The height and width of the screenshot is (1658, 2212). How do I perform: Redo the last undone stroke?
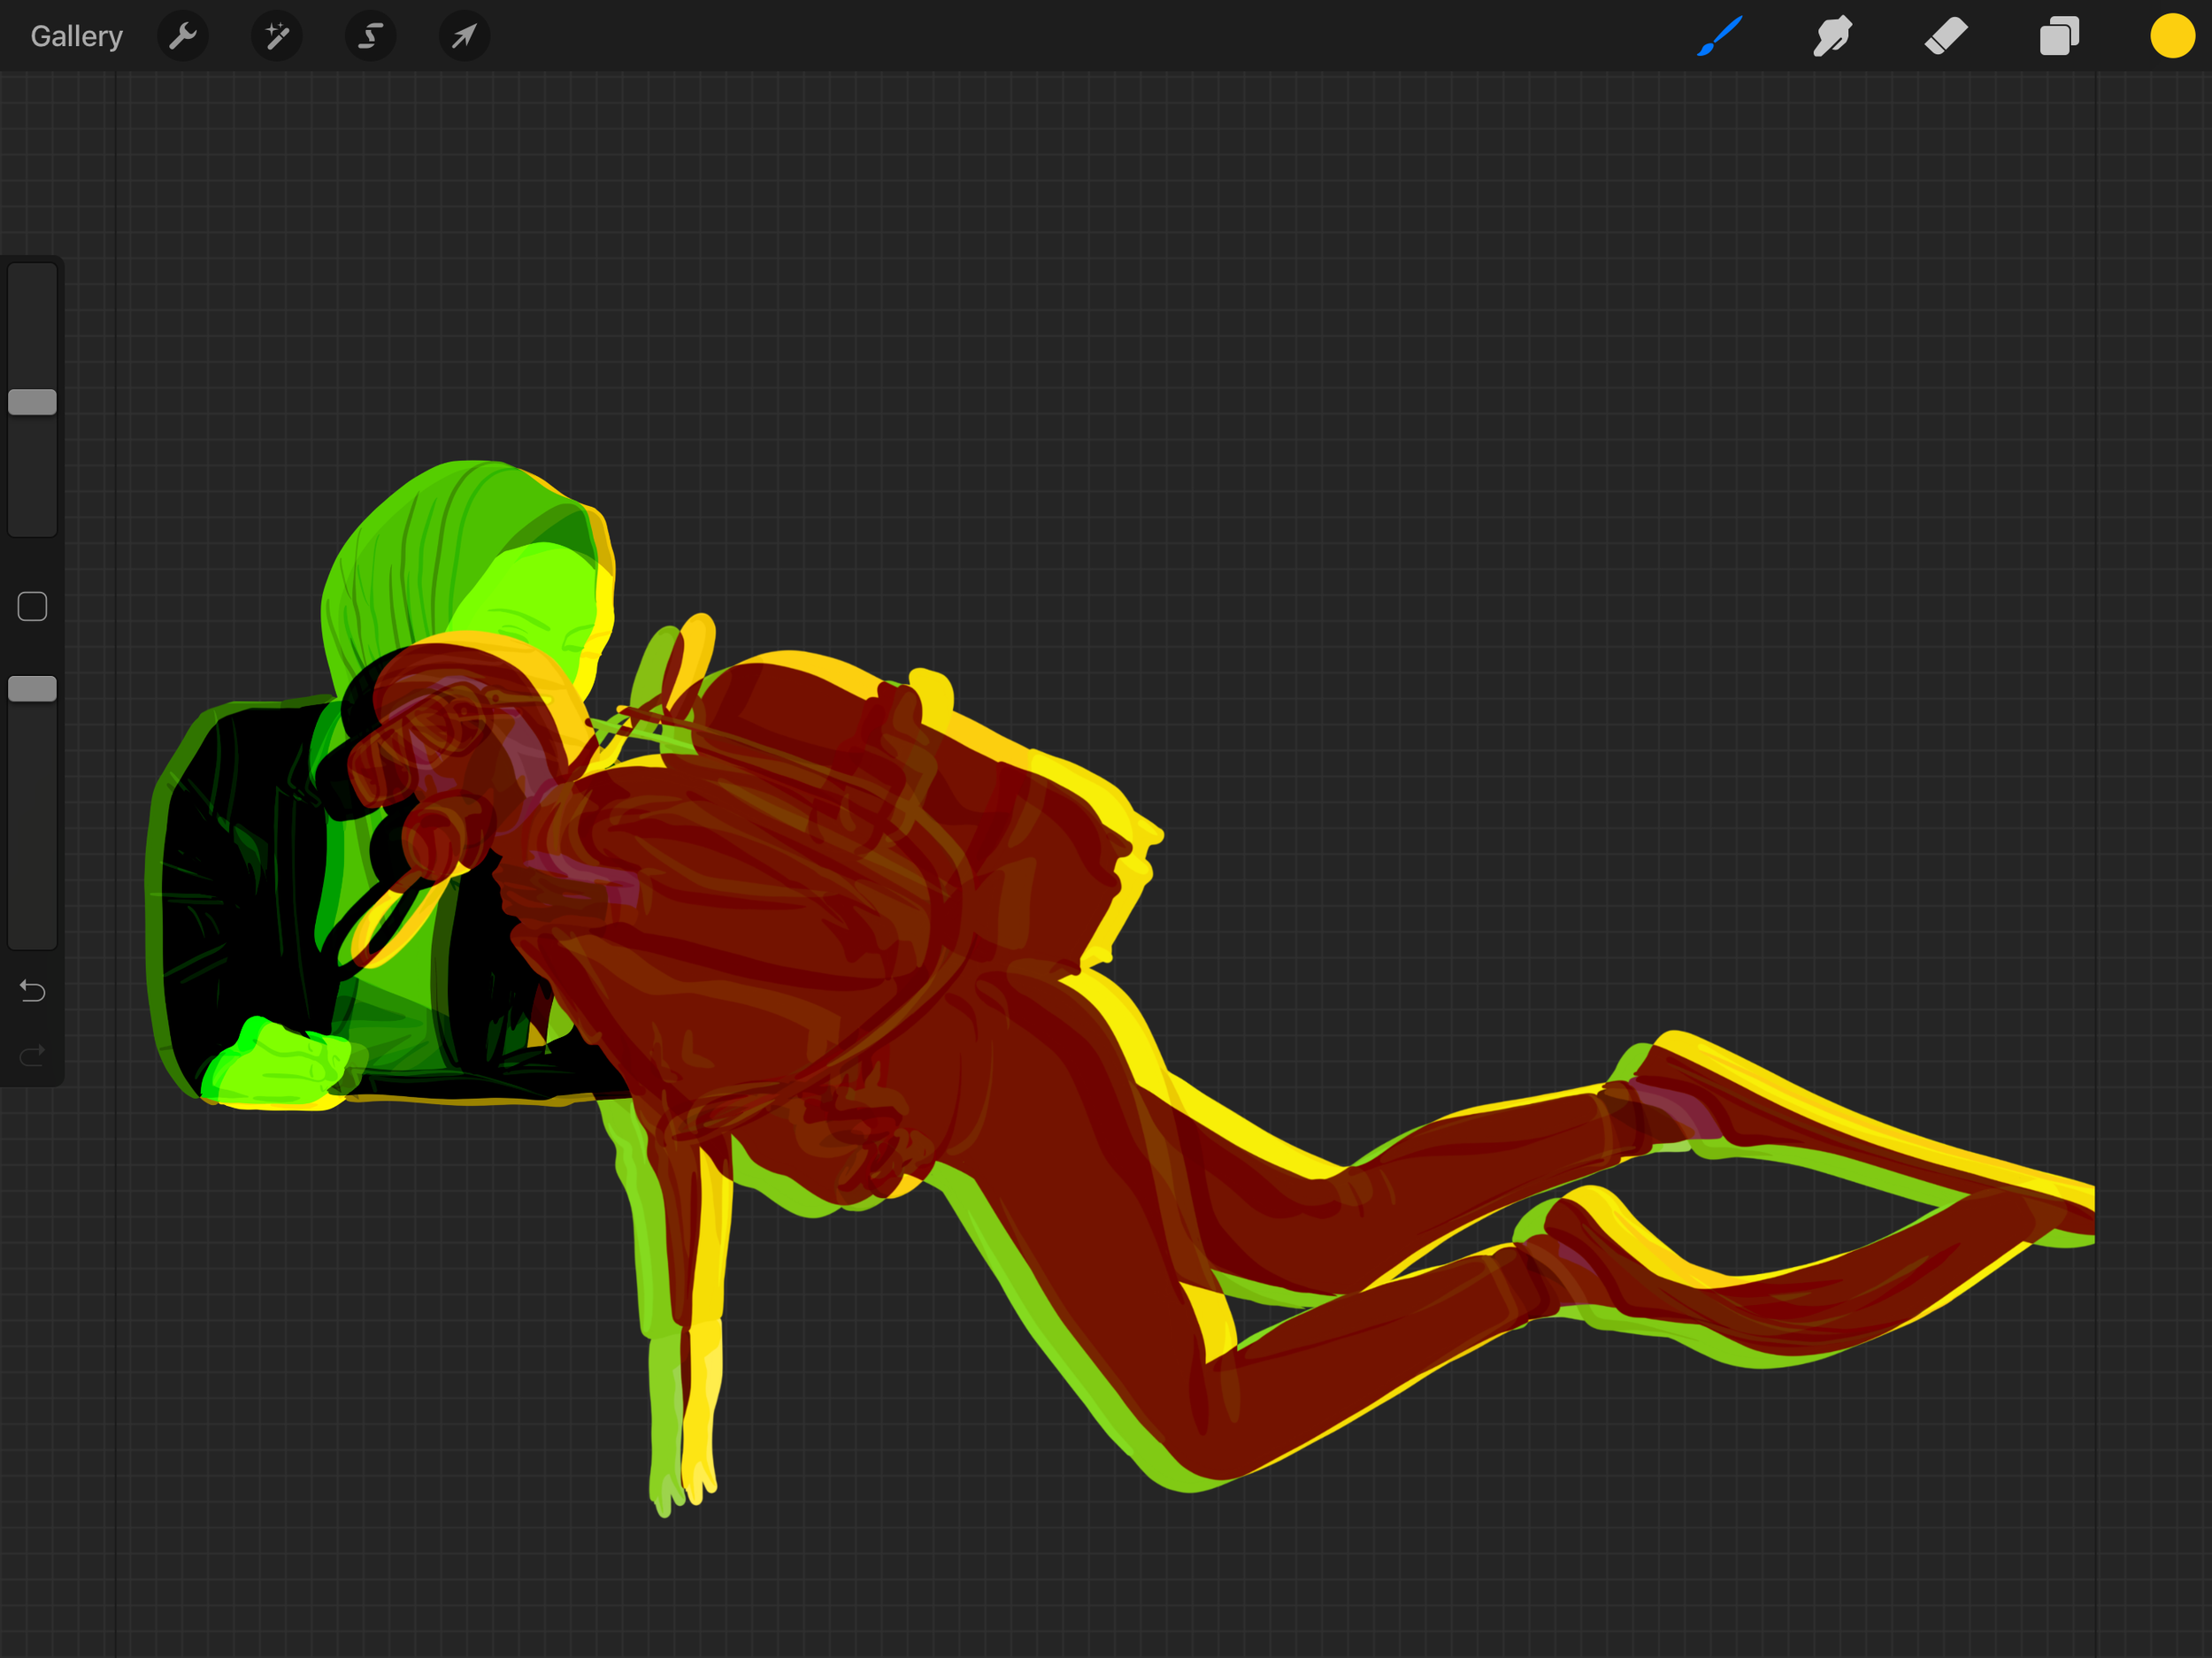32,1054
